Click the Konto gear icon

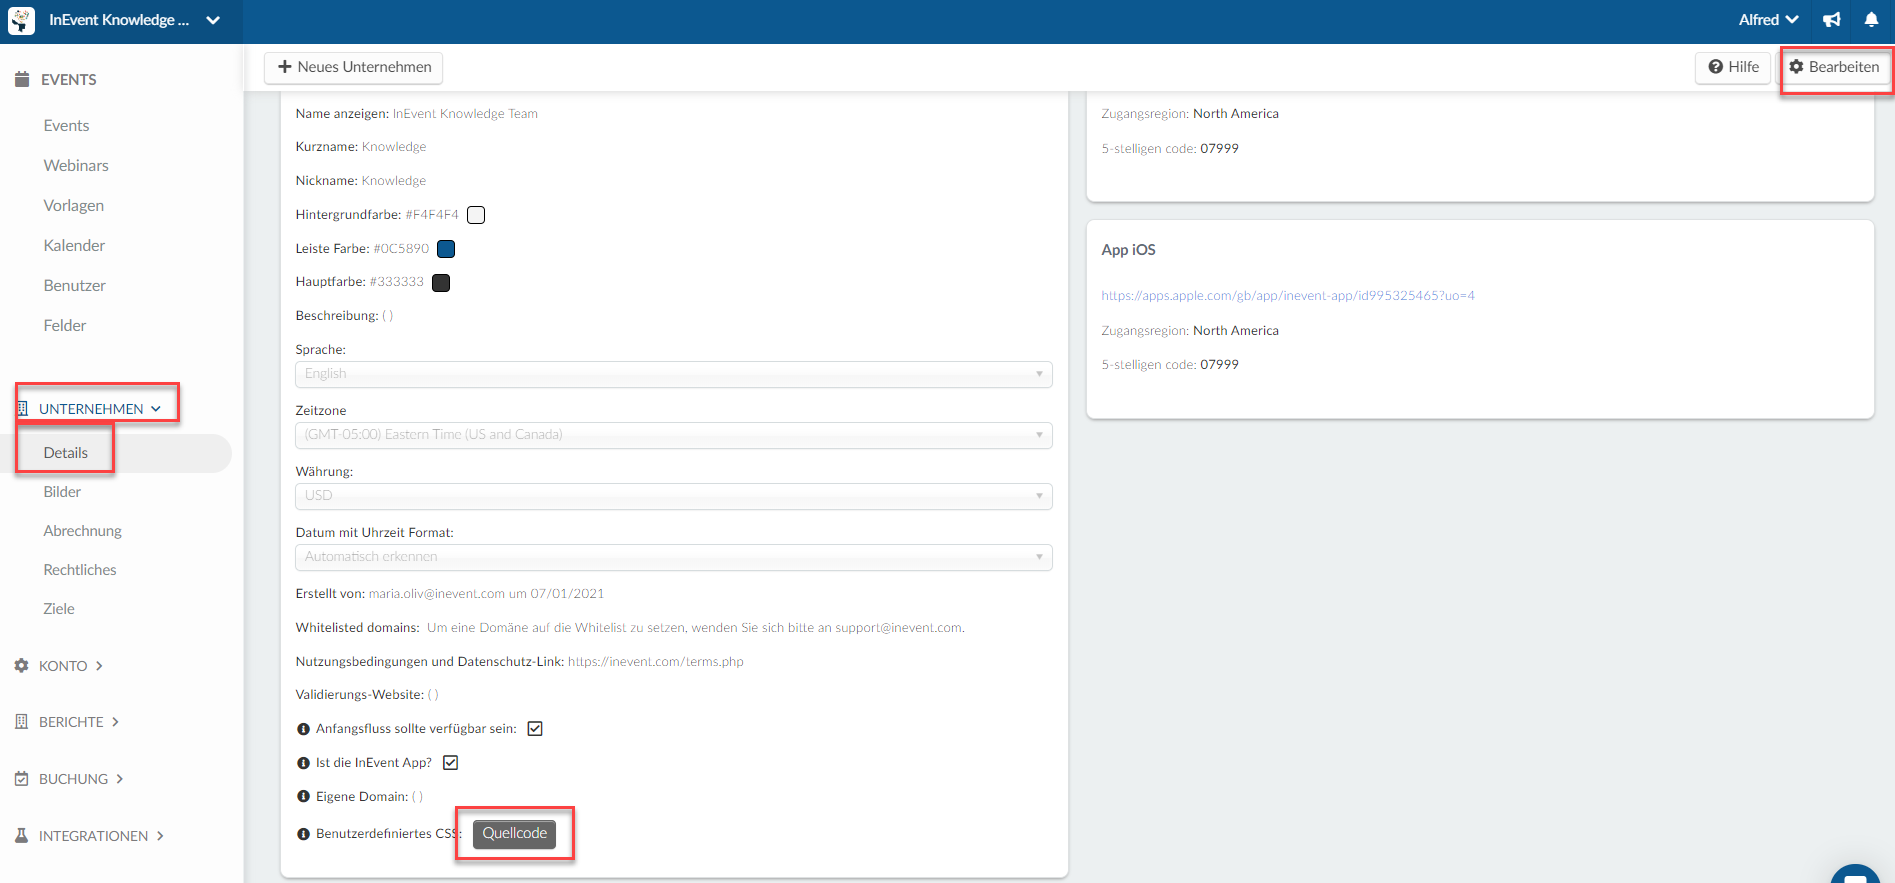pyautogui.click(x=21, y=665)
